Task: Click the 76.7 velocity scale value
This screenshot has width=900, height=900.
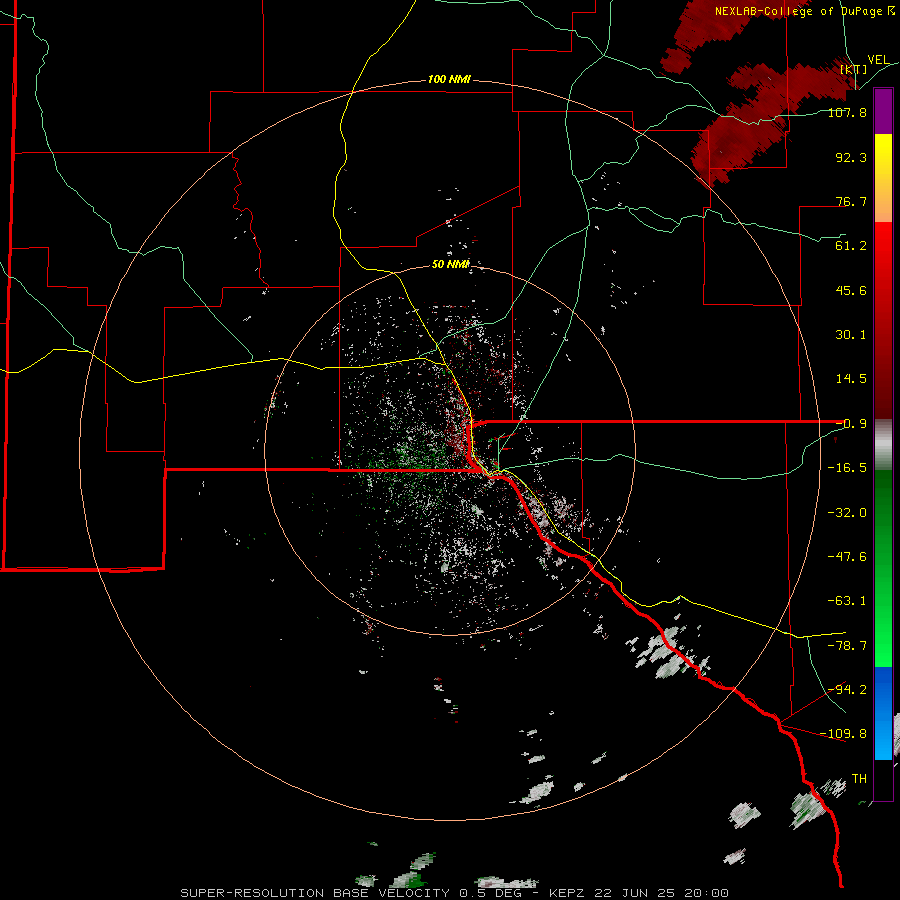Action: tap(851, 201)
